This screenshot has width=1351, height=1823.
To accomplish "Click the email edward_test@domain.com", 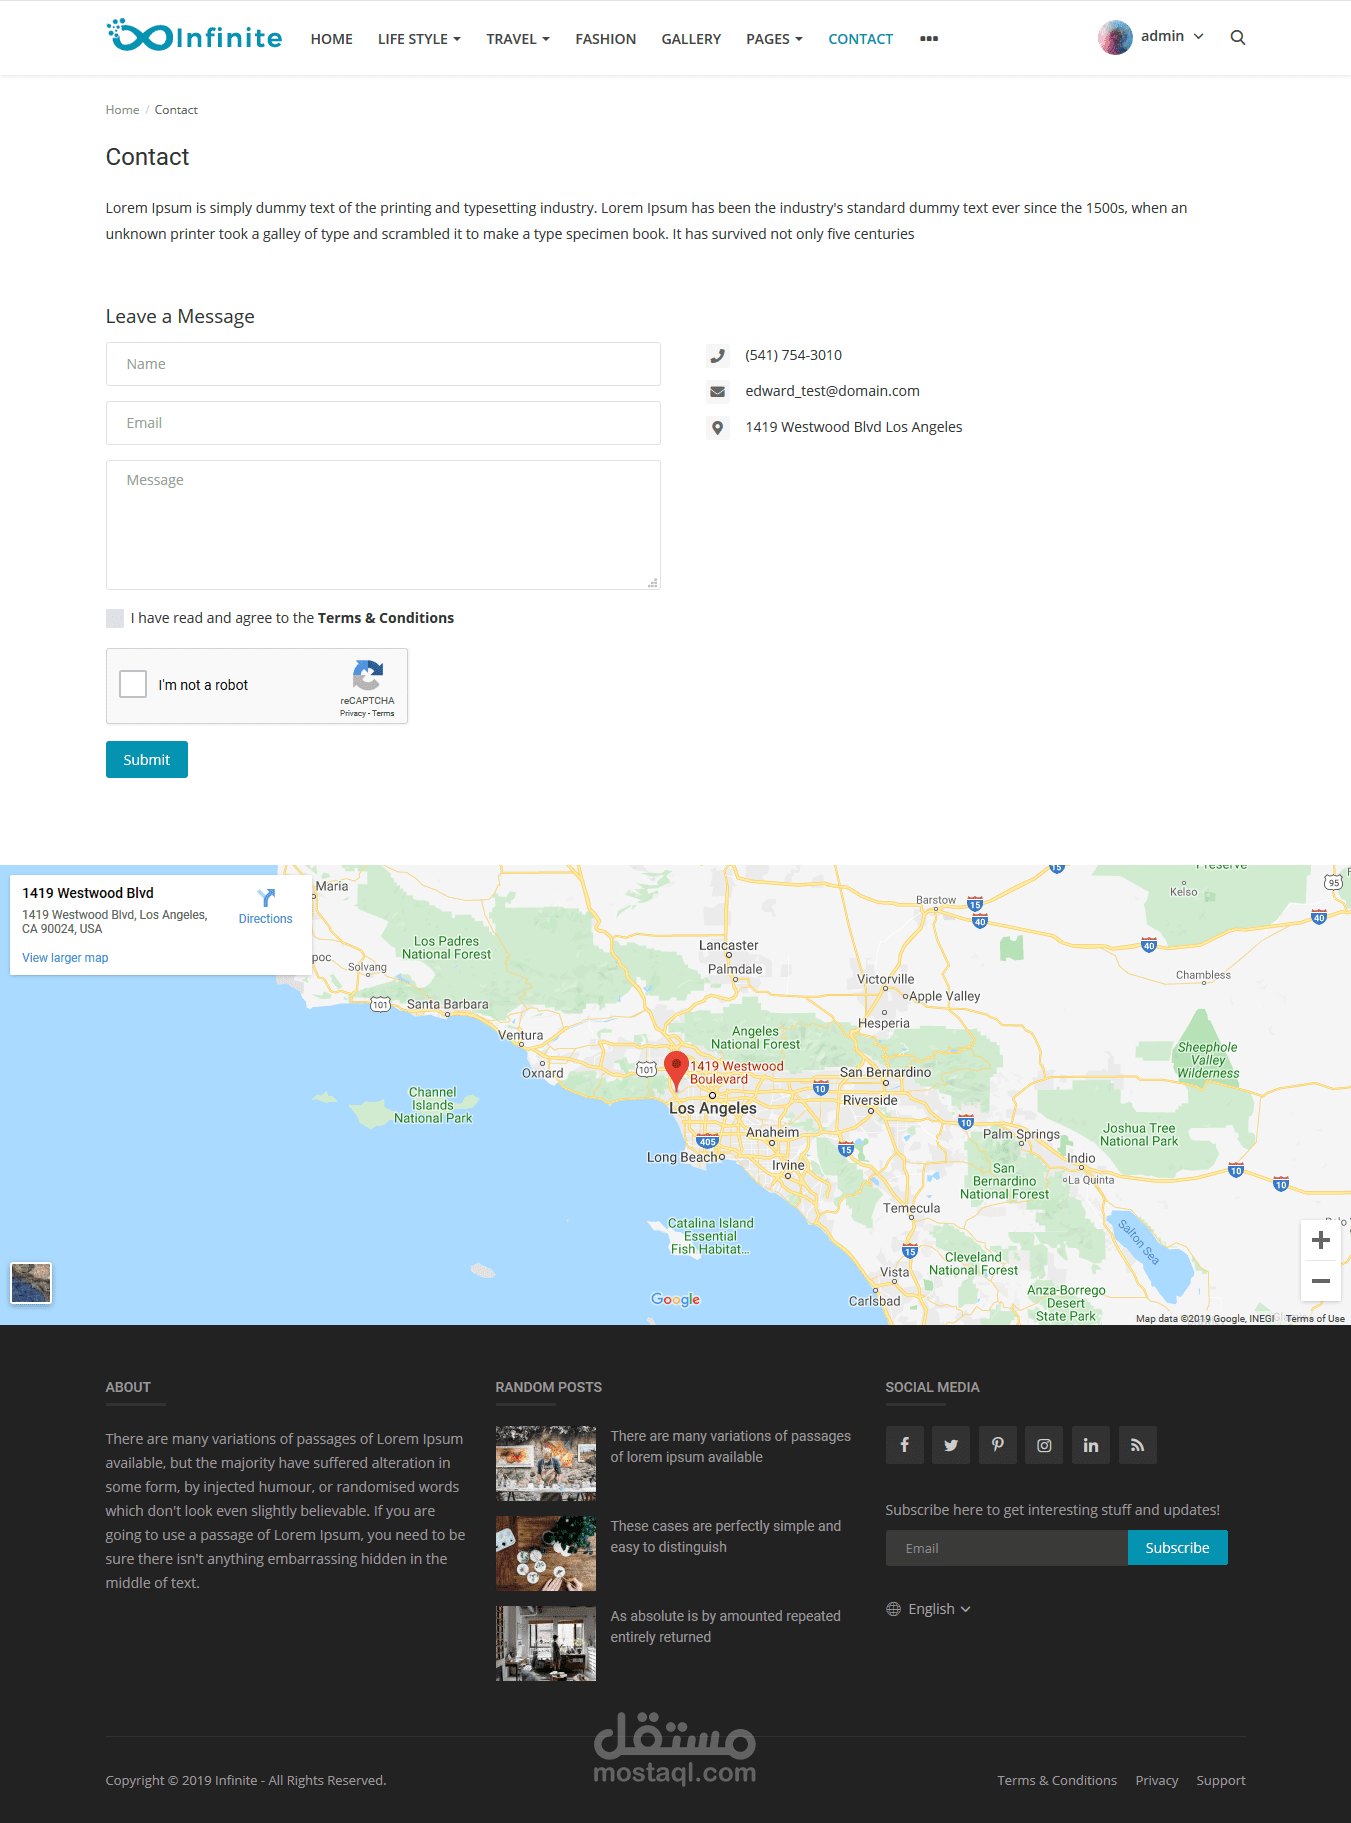I will click(832, 391).
